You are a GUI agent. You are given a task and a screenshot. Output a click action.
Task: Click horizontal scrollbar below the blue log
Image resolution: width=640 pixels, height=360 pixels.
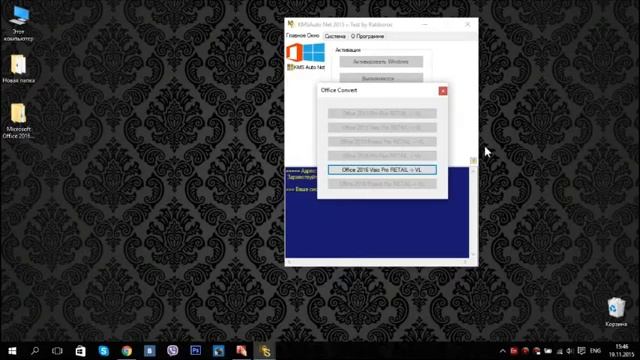click(377, 262)
